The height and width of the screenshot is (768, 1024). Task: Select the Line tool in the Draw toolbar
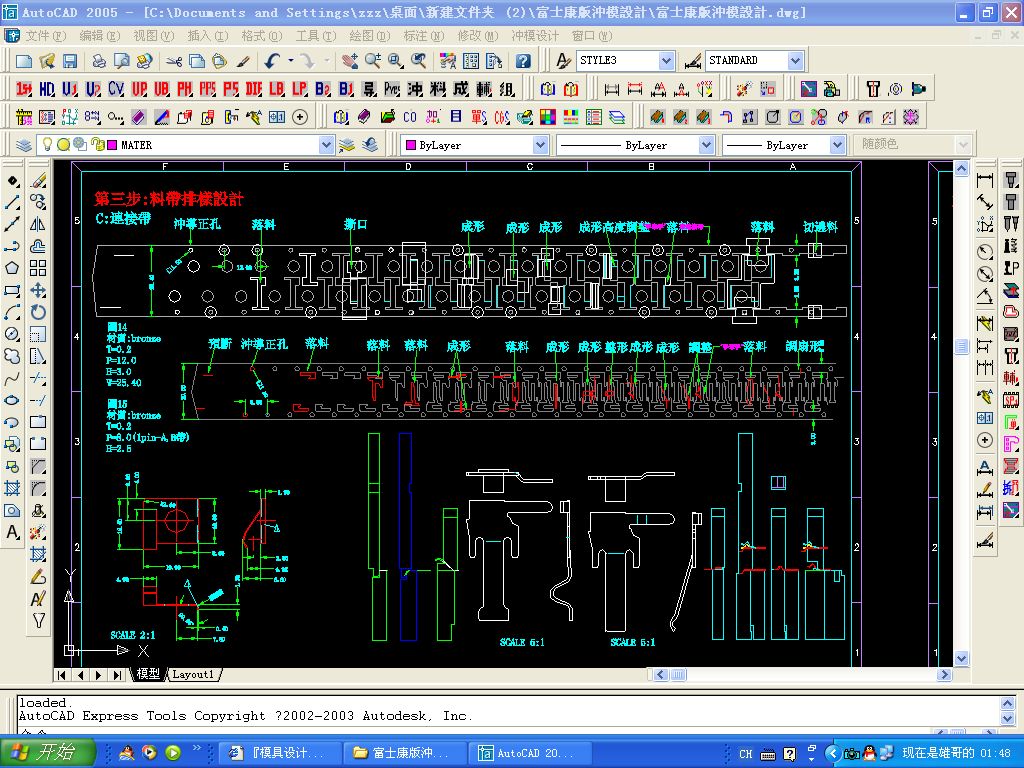pos(12,202)
